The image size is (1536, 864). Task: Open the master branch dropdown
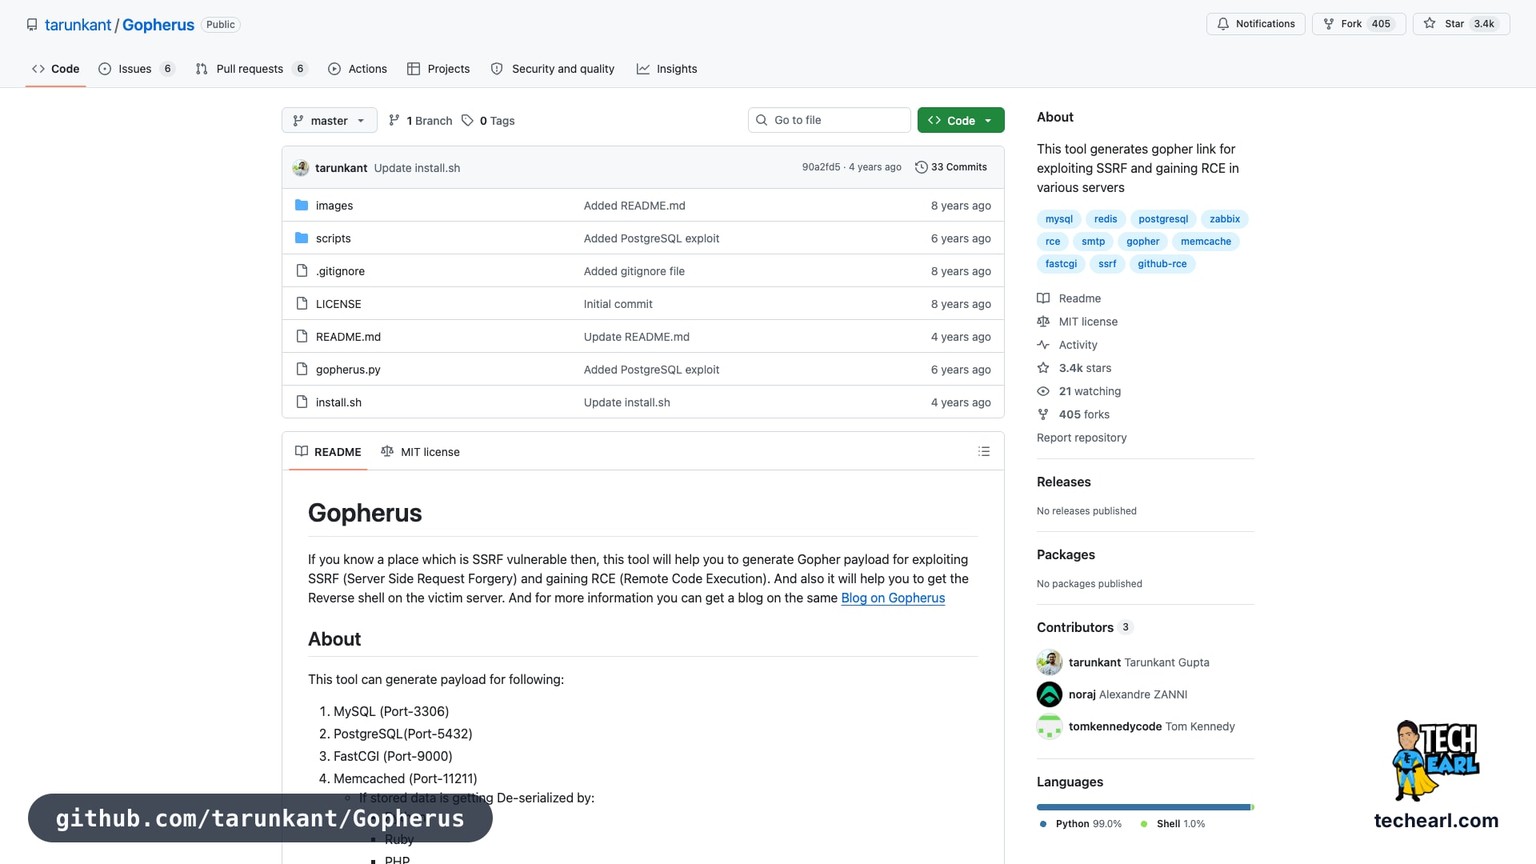[x=329, y=121]
